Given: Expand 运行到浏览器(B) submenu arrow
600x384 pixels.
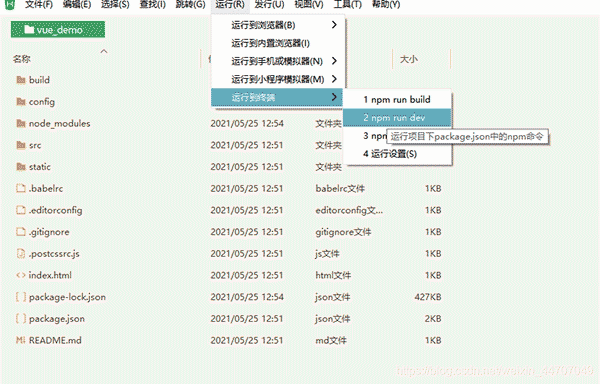Looking at the screenshot, I should tap(334, 25).
